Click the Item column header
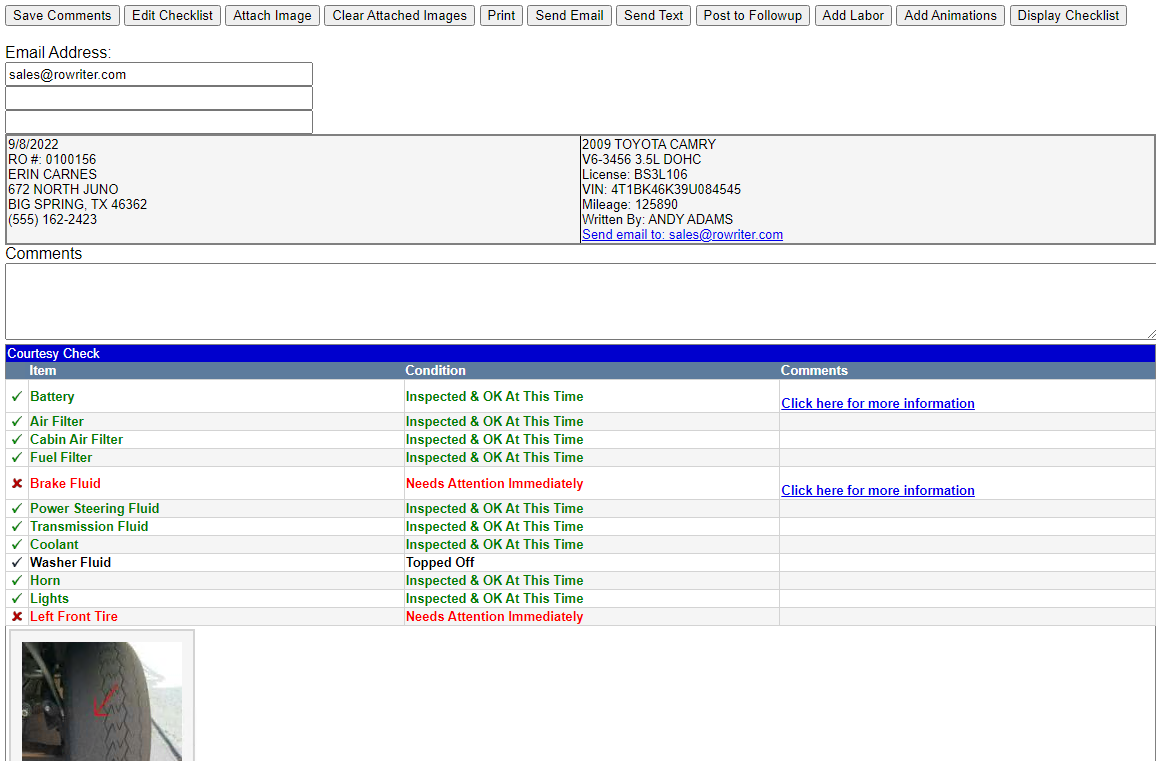Screen dimensions: 1156x761 pyautogui.click(x=43, y=371)
